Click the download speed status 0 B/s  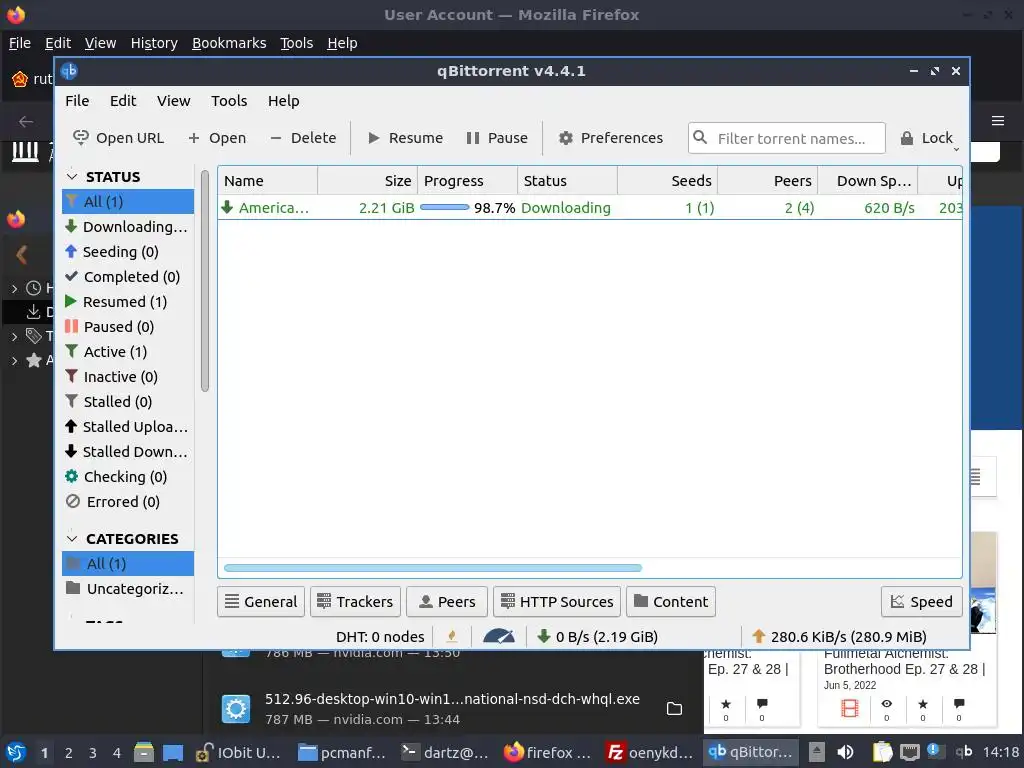point(597,637)
